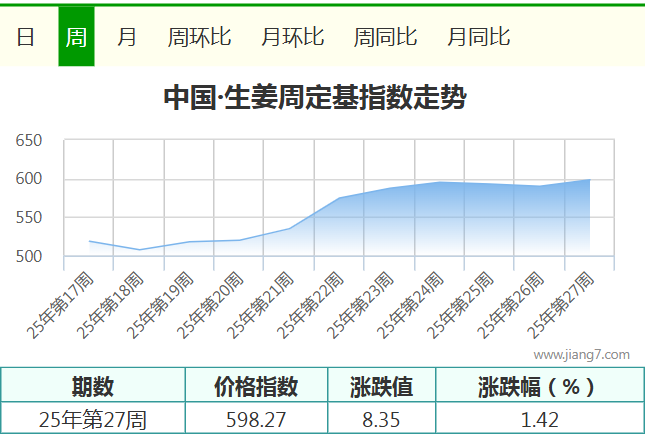
Task: Click the 期数 column header
Action: pyautogui.click(x=93, y=386)
